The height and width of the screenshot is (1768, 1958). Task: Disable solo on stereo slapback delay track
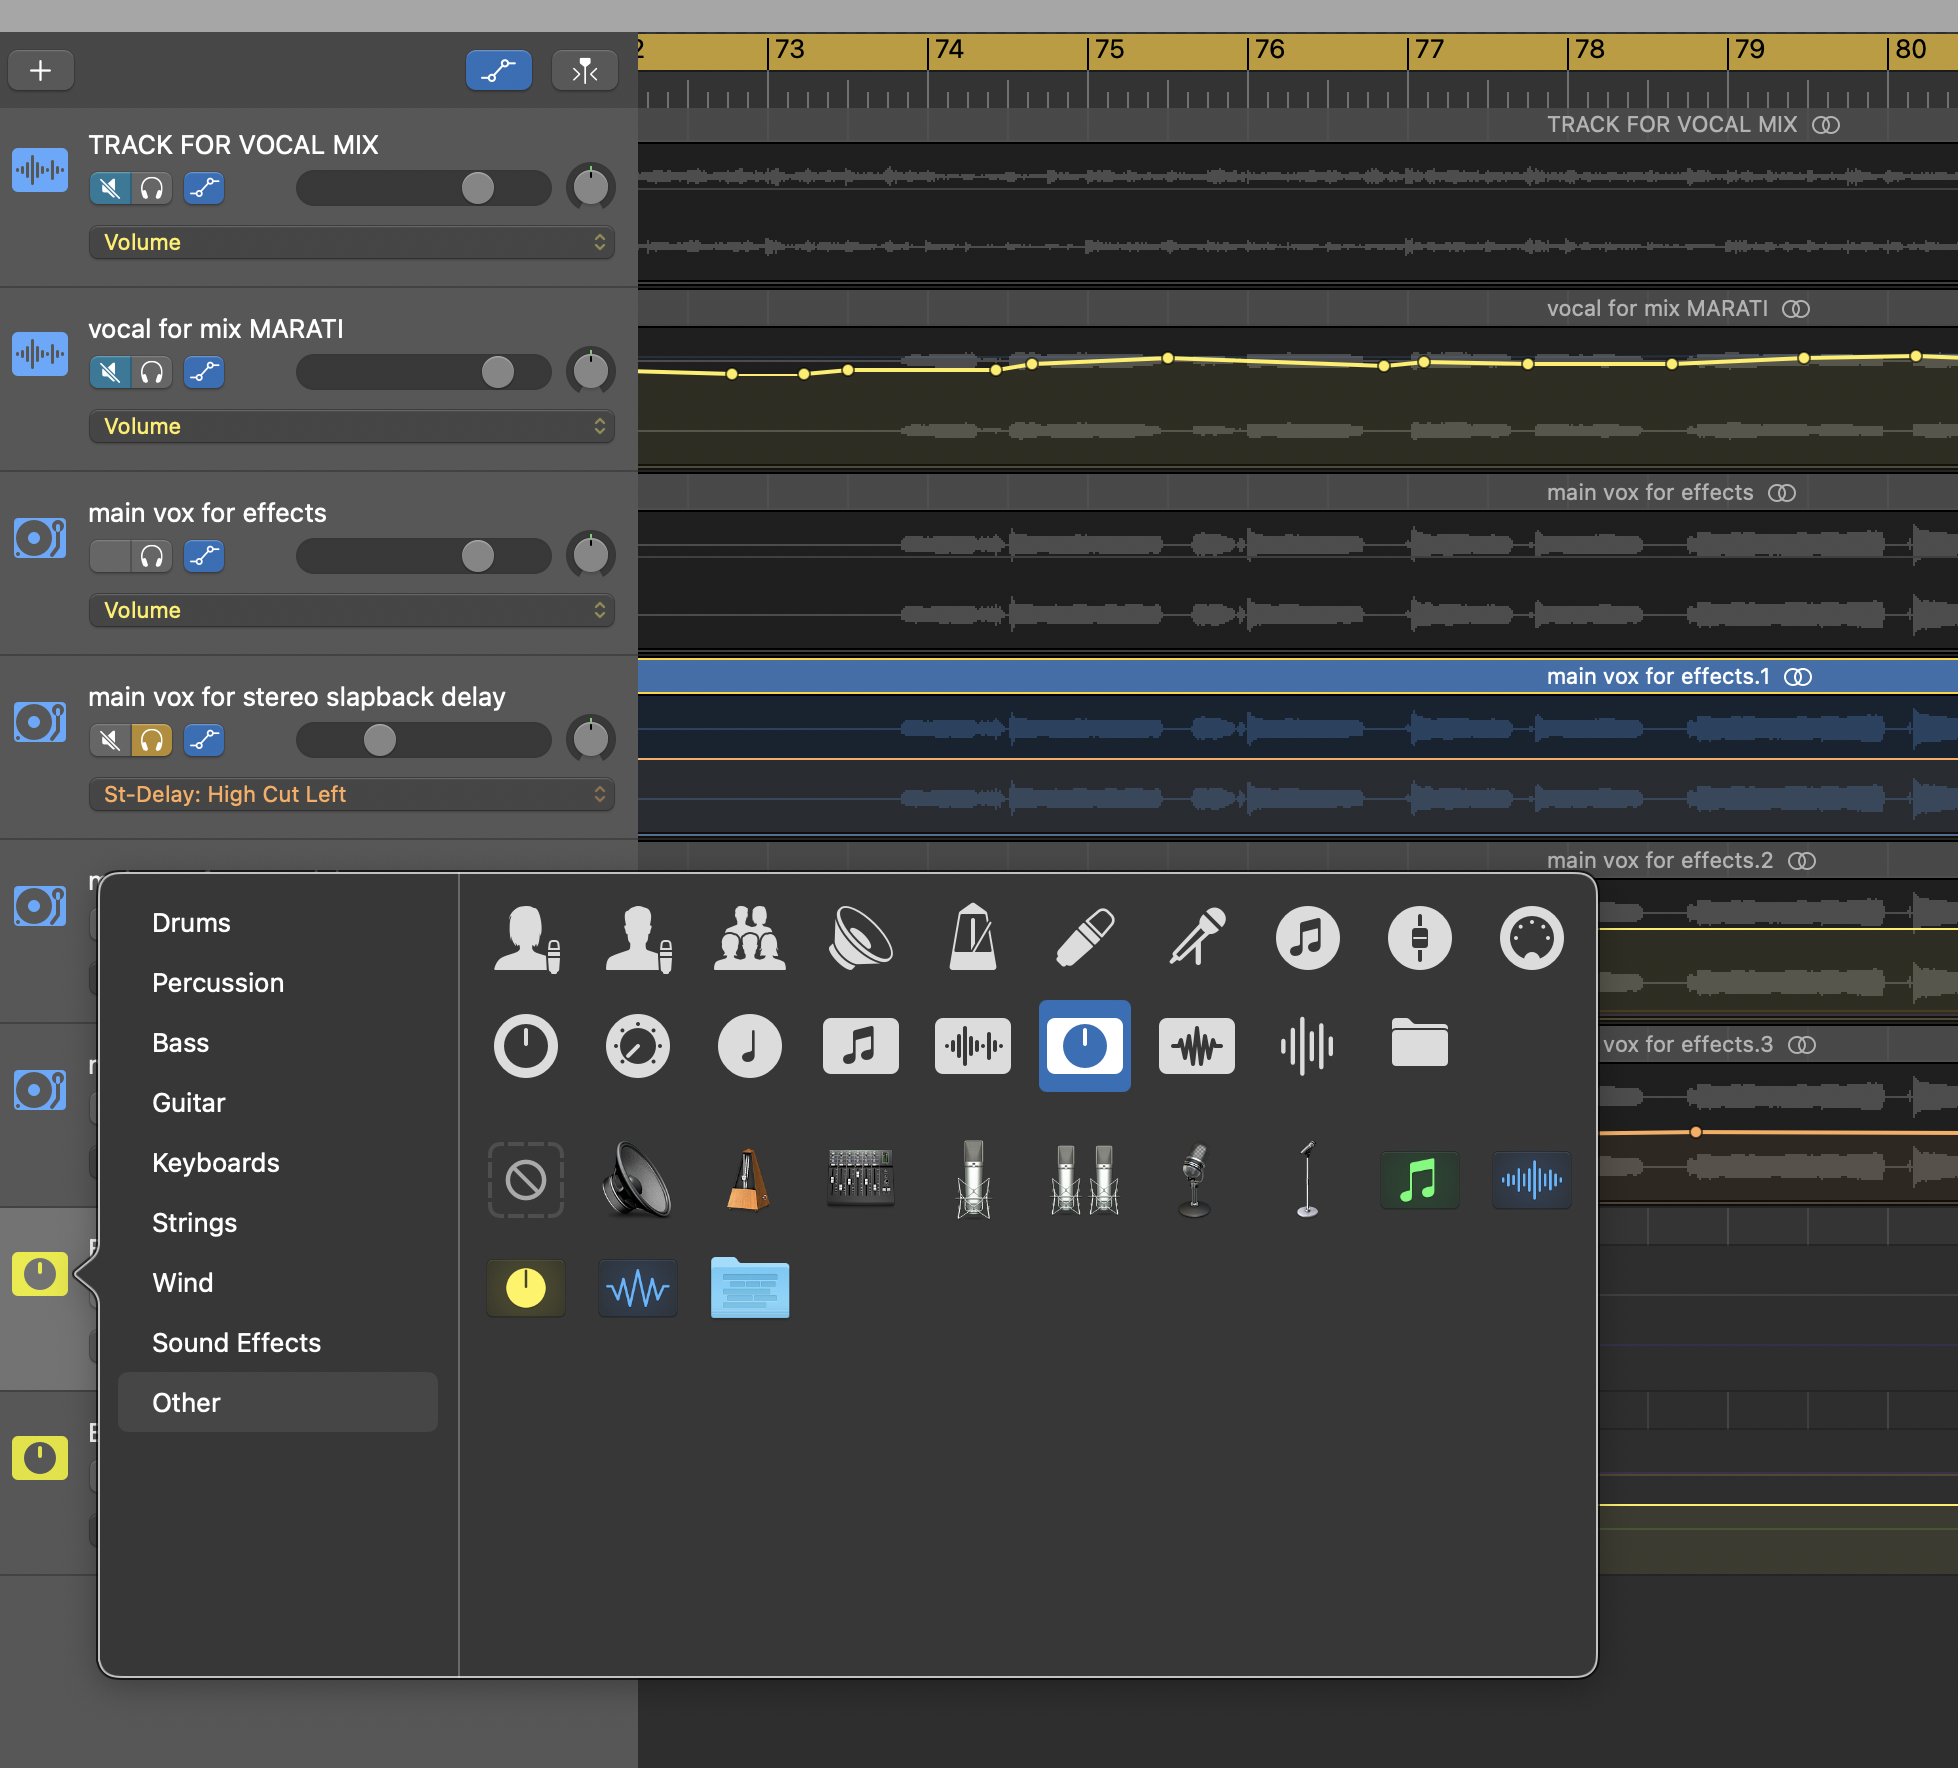(x=152, y=740)
